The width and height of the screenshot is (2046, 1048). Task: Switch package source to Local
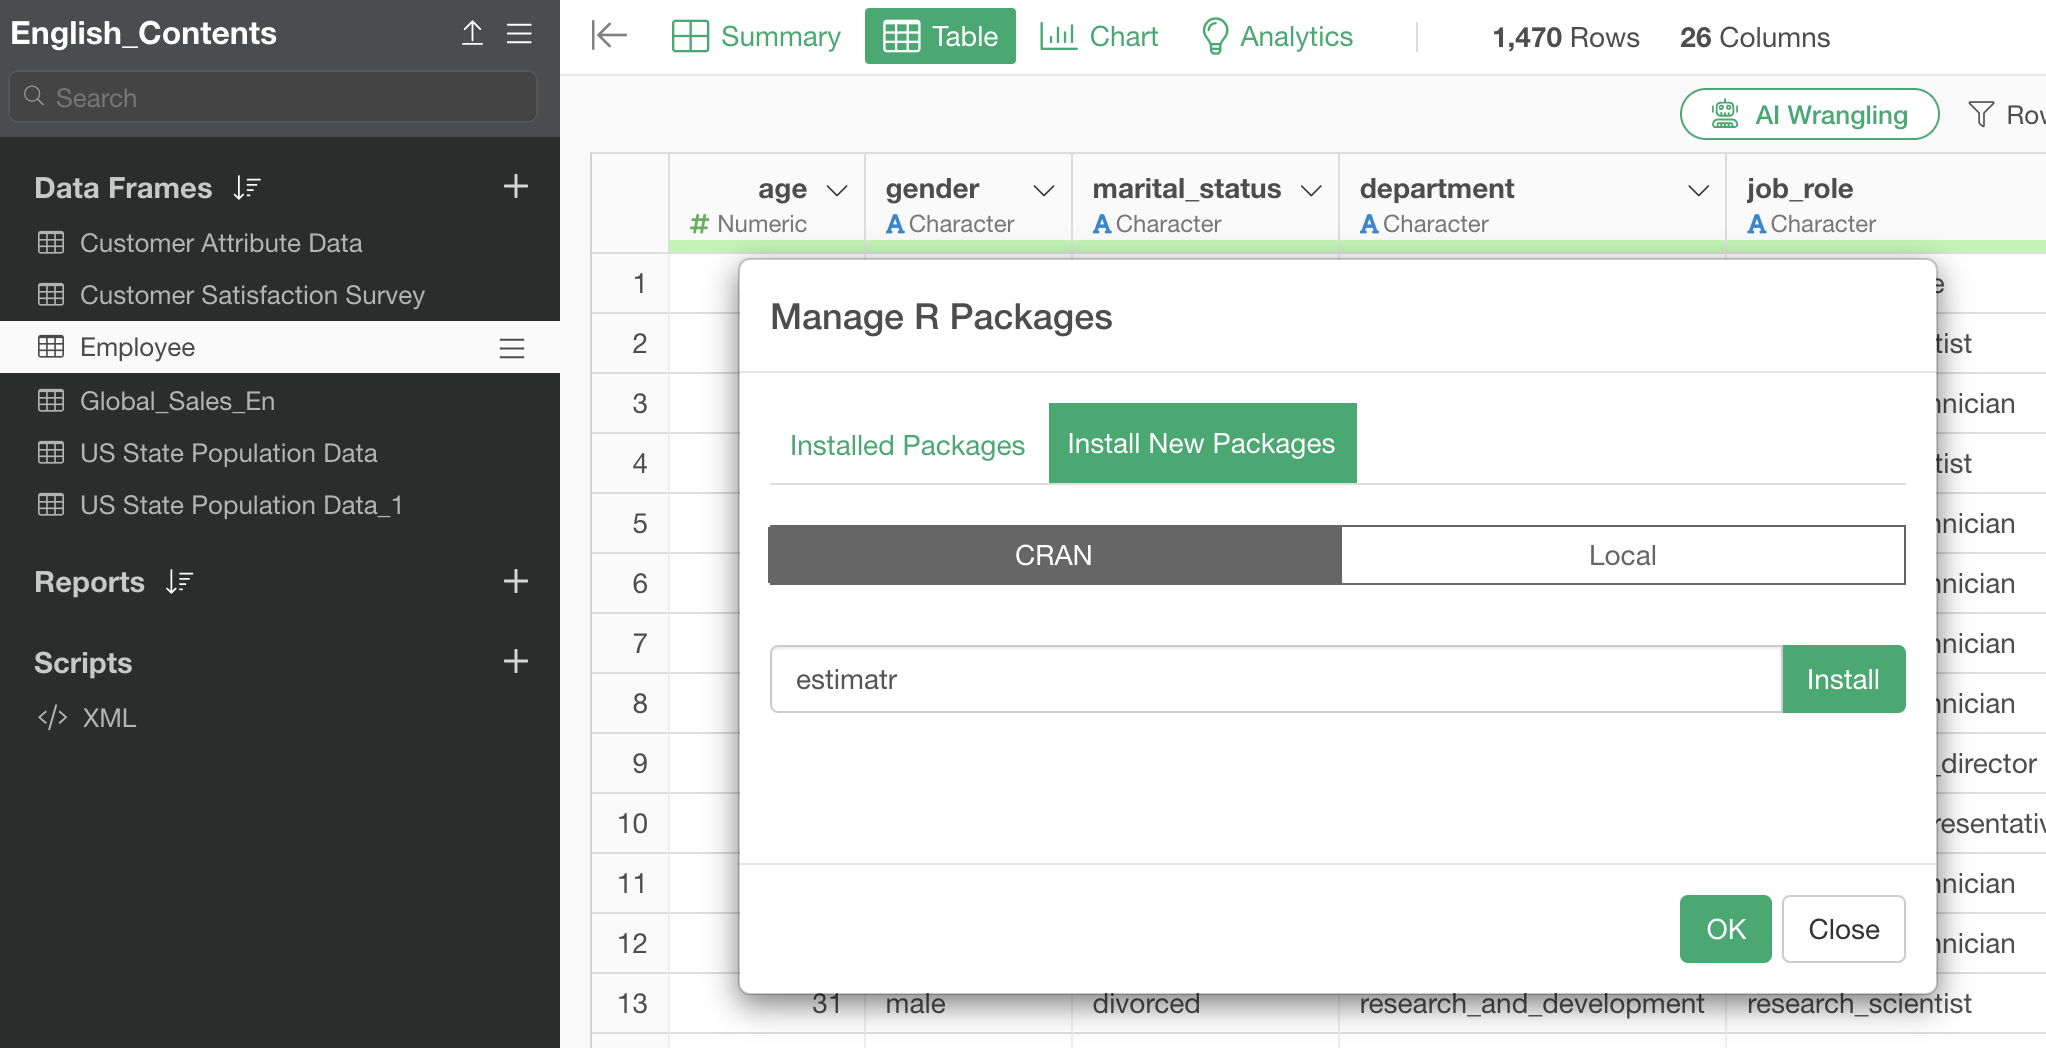point(1622,555)
